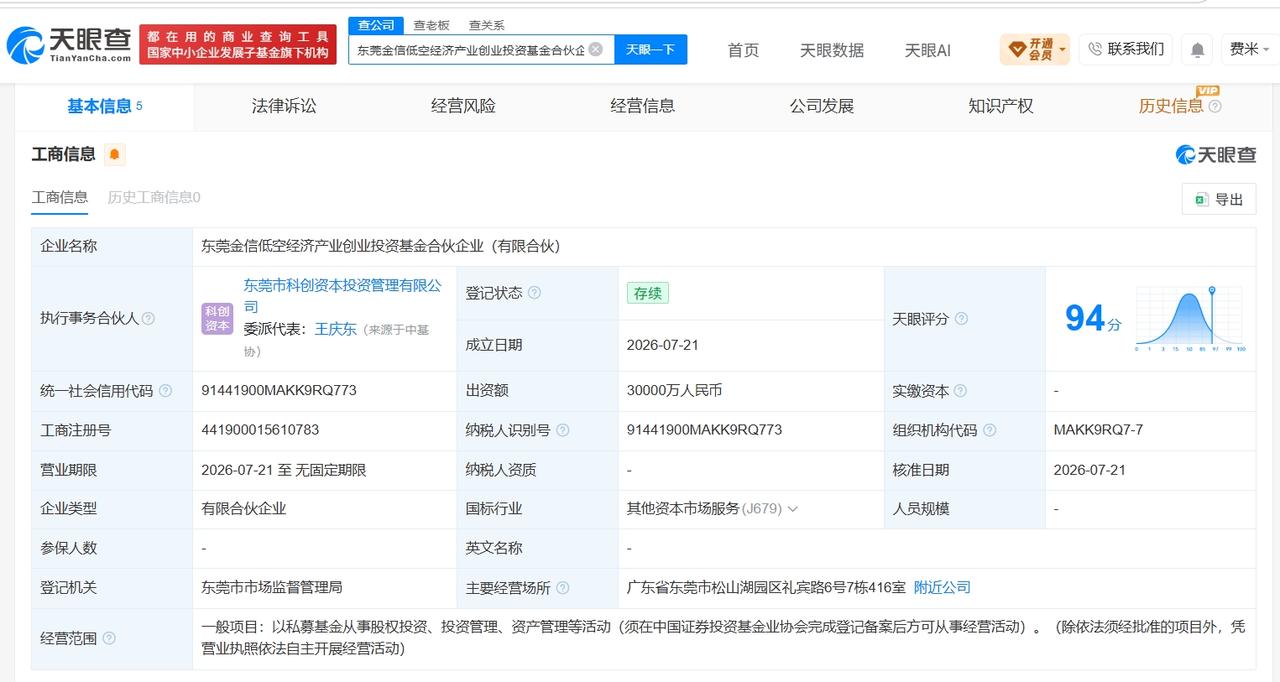Click the 有限合伙企业 enterprise type value
Screen dimensions: 1280x682
pyautogui.click(x=244, y=509)
